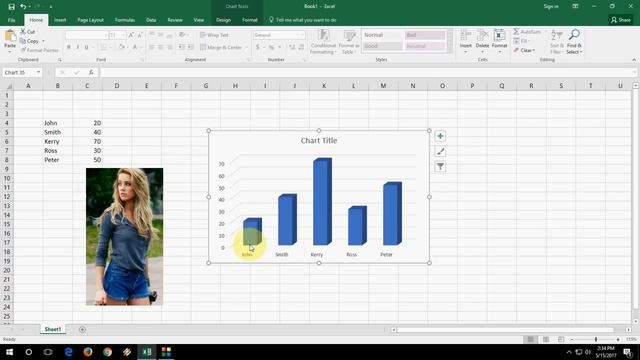The image size is (640, 360).
Task: Open Conditional Formatting menu
Action: [323, 42]
